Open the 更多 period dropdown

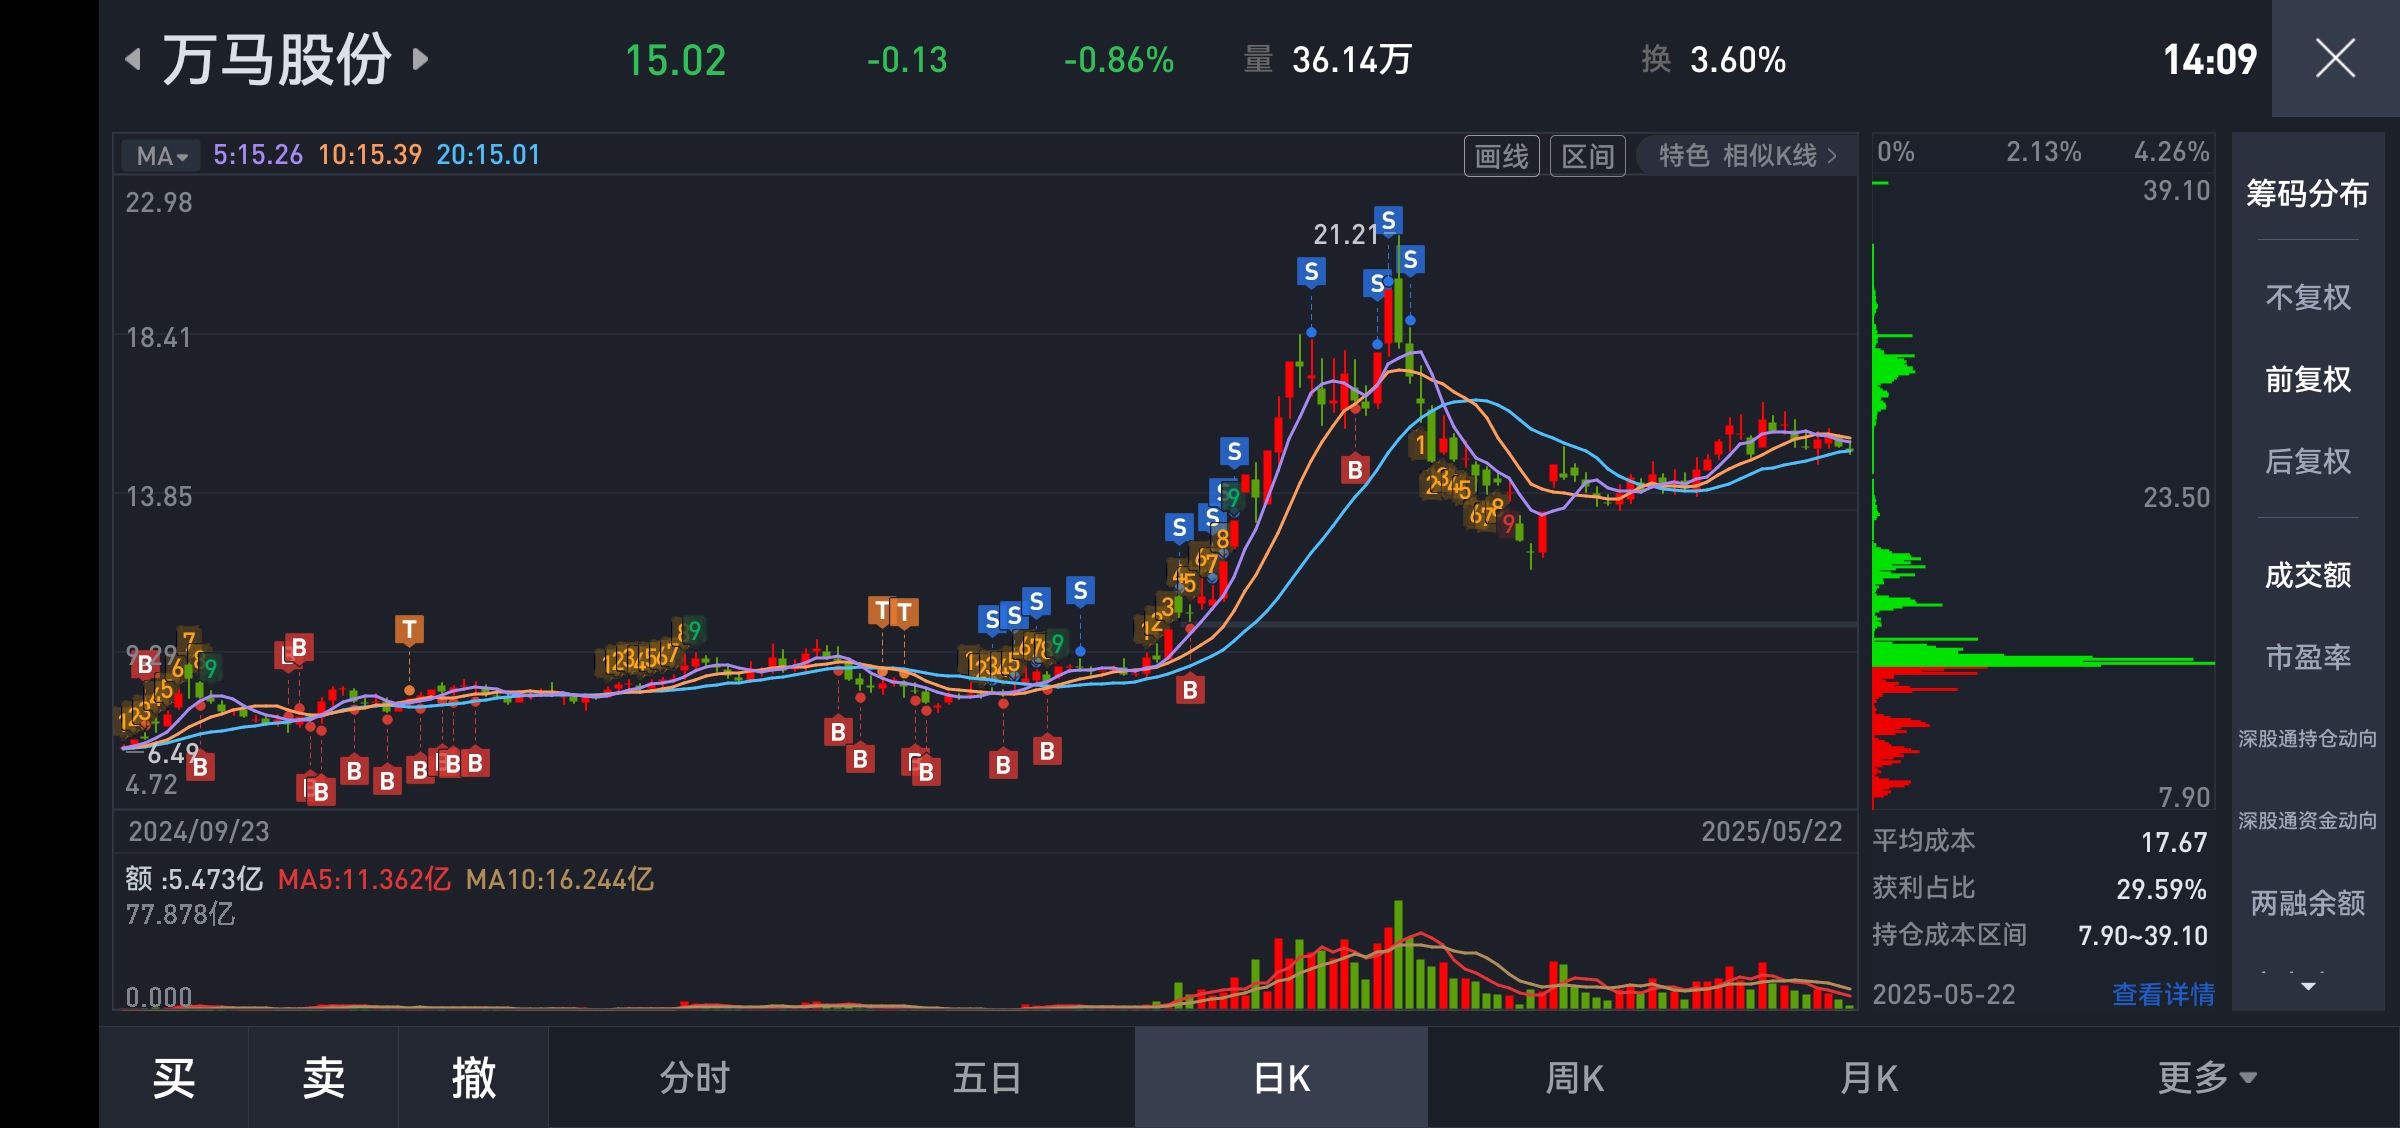tap(2207, 1078)
